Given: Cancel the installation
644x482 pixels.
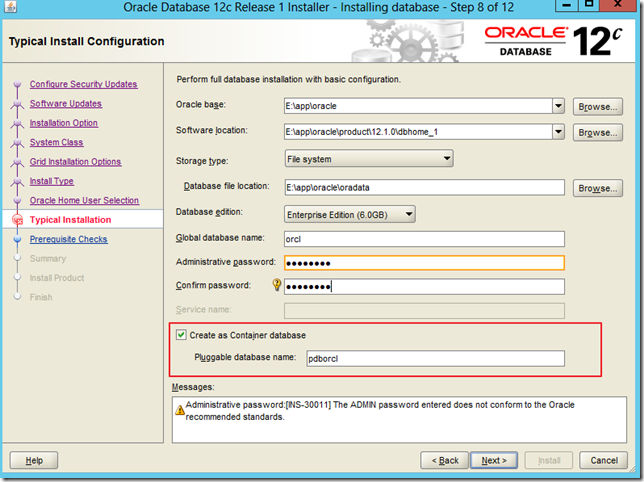Looking at the screenshot, I should point(604,460).
